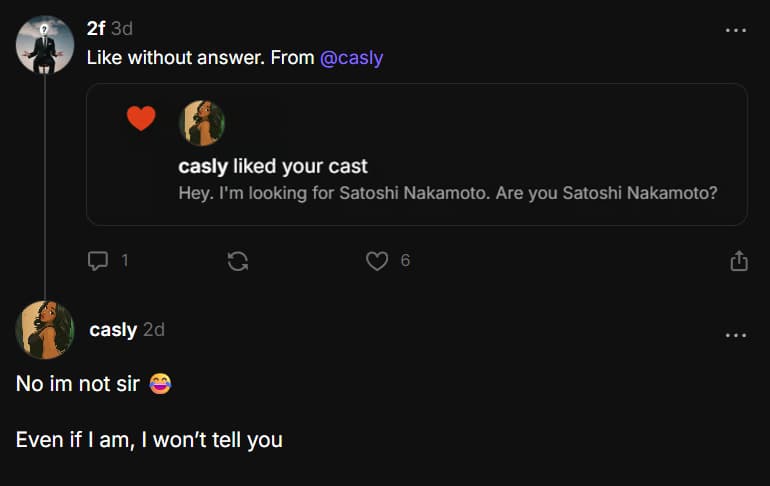
Task: Click the quoted Satoshi Nakamoto cast text
Action: (447, 193)
